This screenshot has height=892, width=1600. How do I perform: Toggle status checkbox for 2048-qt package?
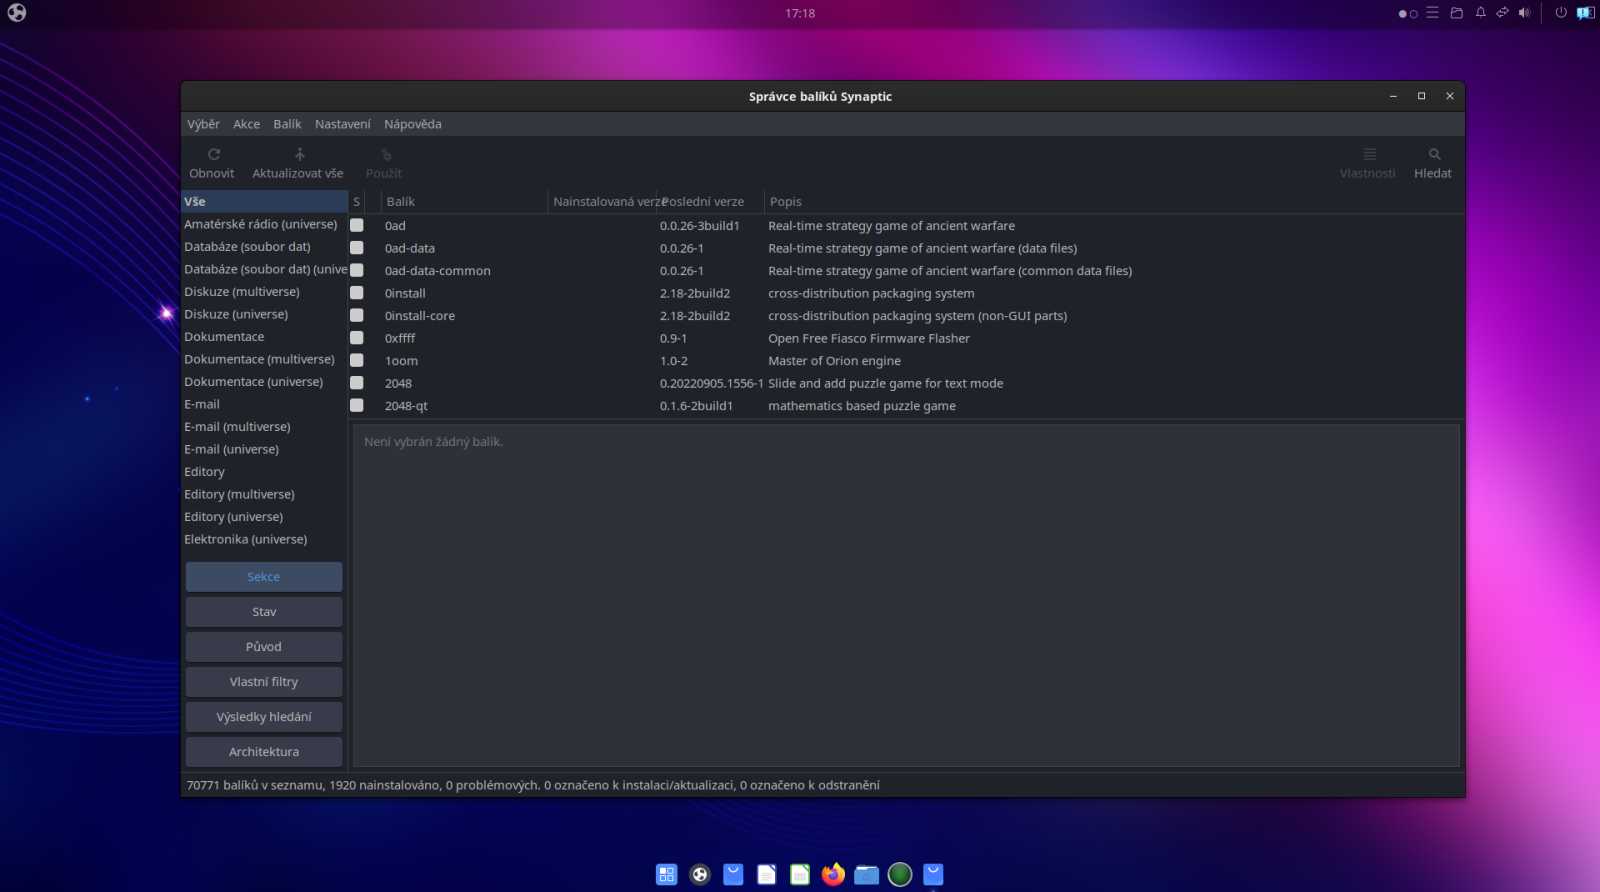point(357,406)
